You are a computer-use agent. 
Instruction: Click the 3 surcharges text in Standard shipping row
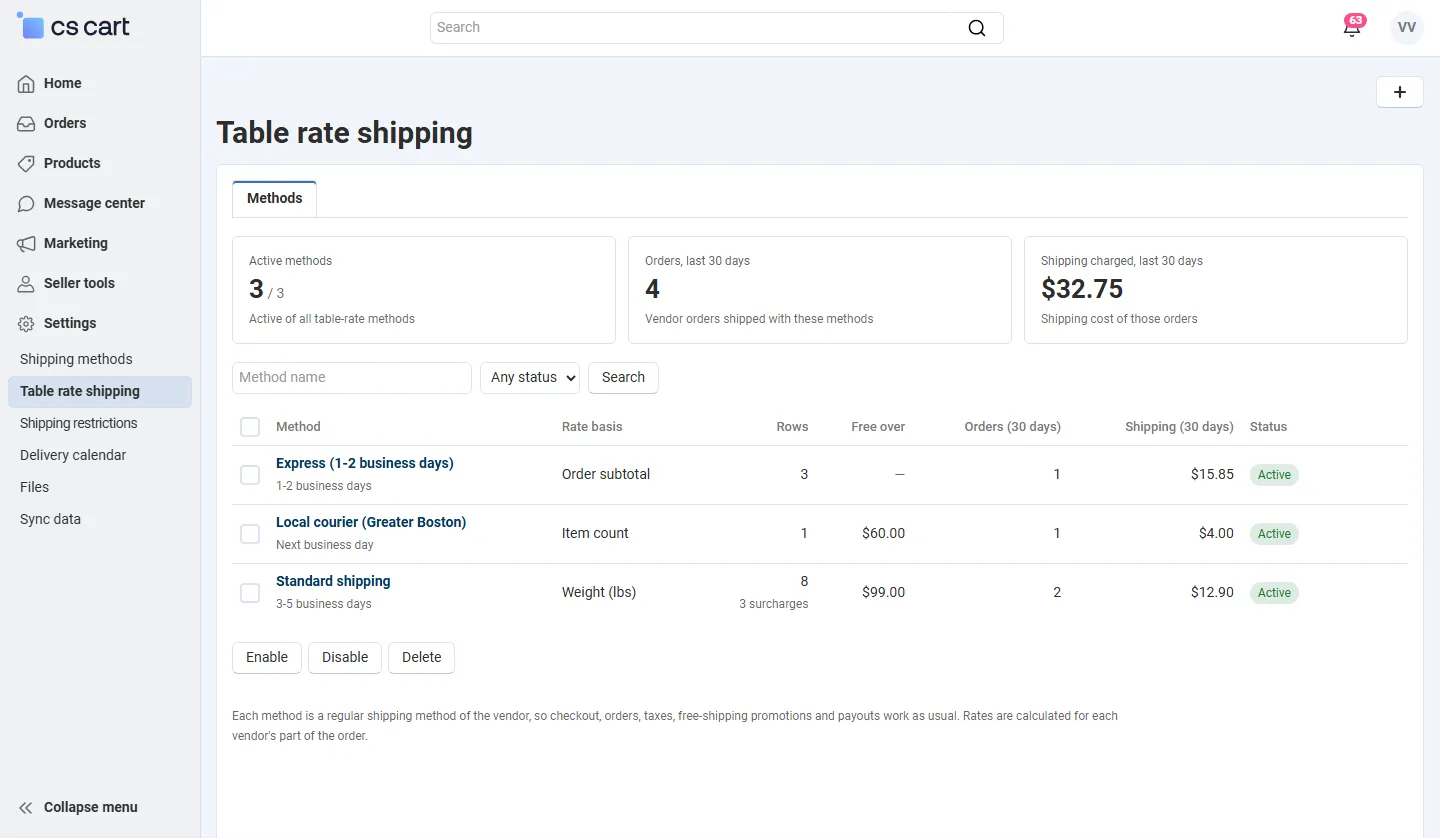(774, 604)
